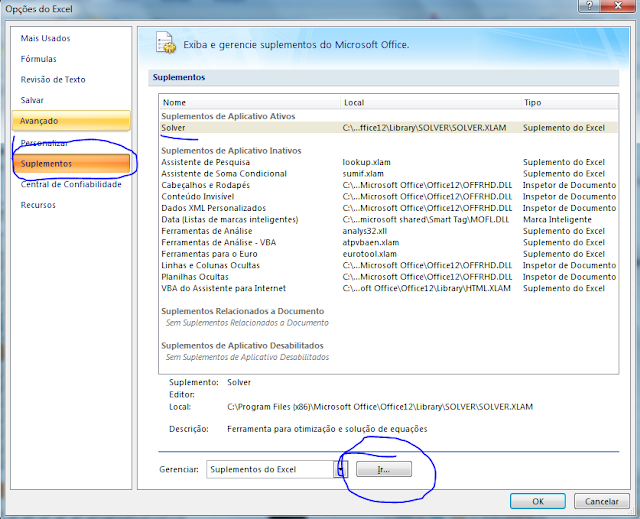
Task: Click the eurotool.xlam location cell
Action: click(x=369, y=254)
